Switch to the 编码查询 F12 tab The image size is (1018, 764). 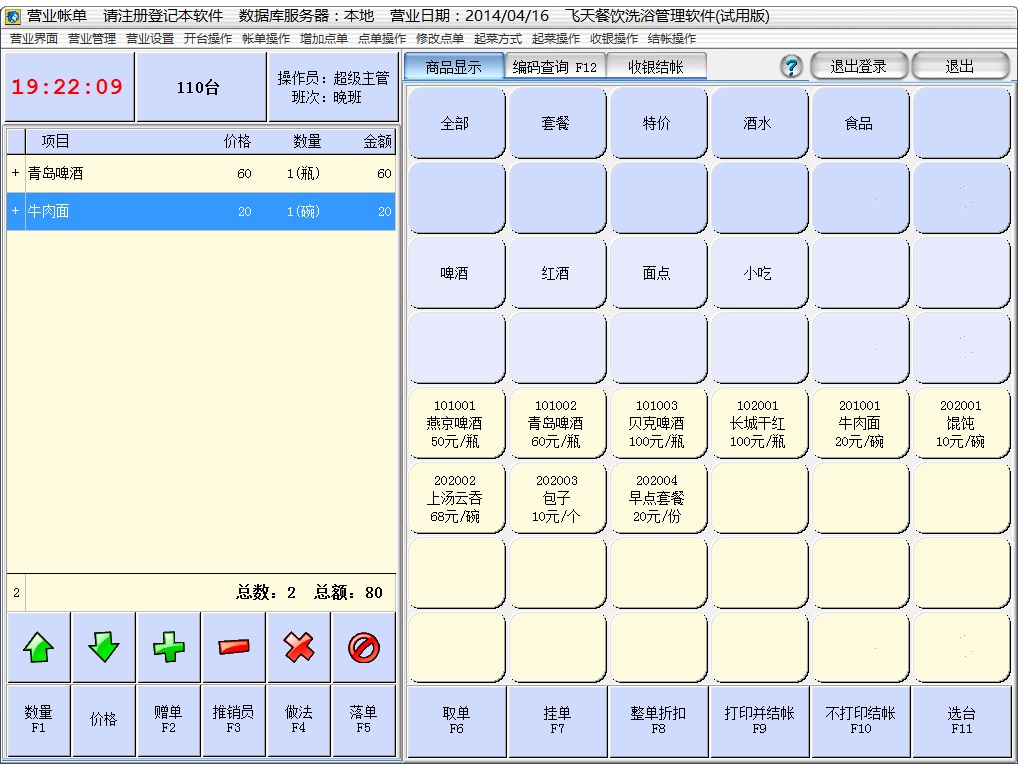pyautogui.click(x=554, y=67)
